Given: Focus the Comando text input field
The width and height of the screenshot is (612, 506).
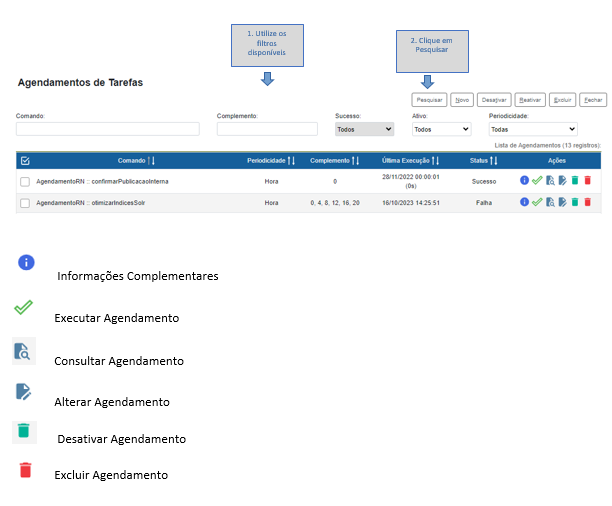Looking at the screenshot, I should (107, 129).
